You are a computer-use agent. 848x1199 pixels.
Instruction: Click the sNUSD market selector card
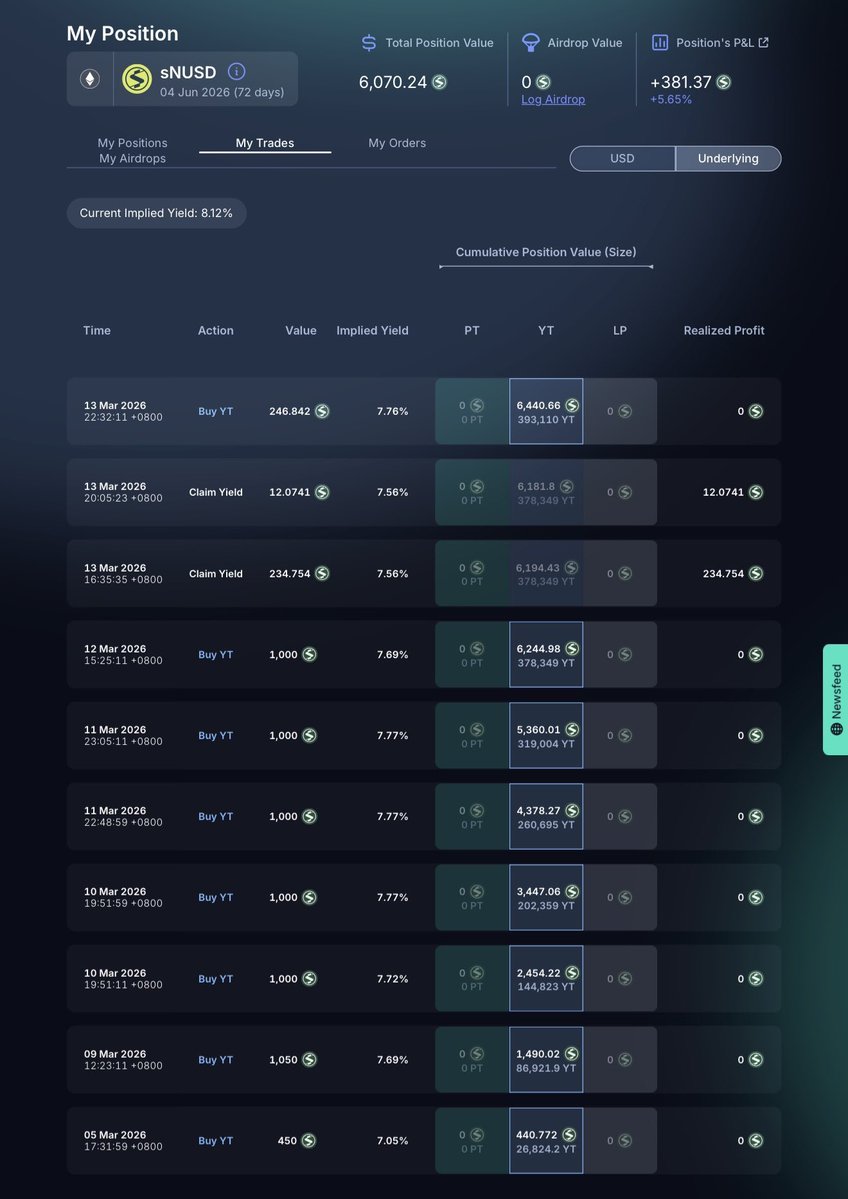click(182, 79)
